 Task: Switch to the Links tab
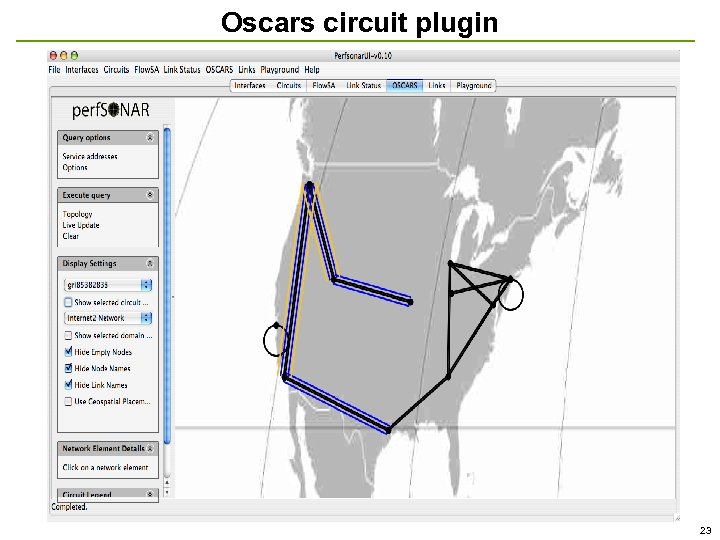click(437, 85)
